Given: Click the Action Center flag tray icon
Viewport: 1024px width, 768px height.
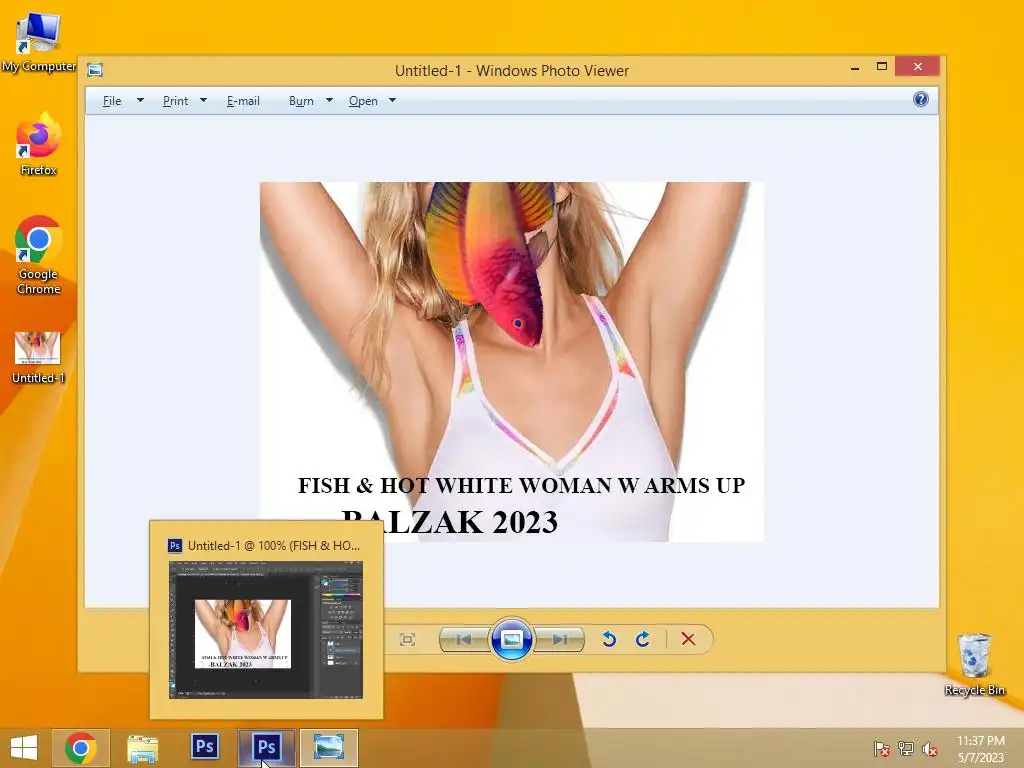Looking at the screenshot, I should (881, 749).
